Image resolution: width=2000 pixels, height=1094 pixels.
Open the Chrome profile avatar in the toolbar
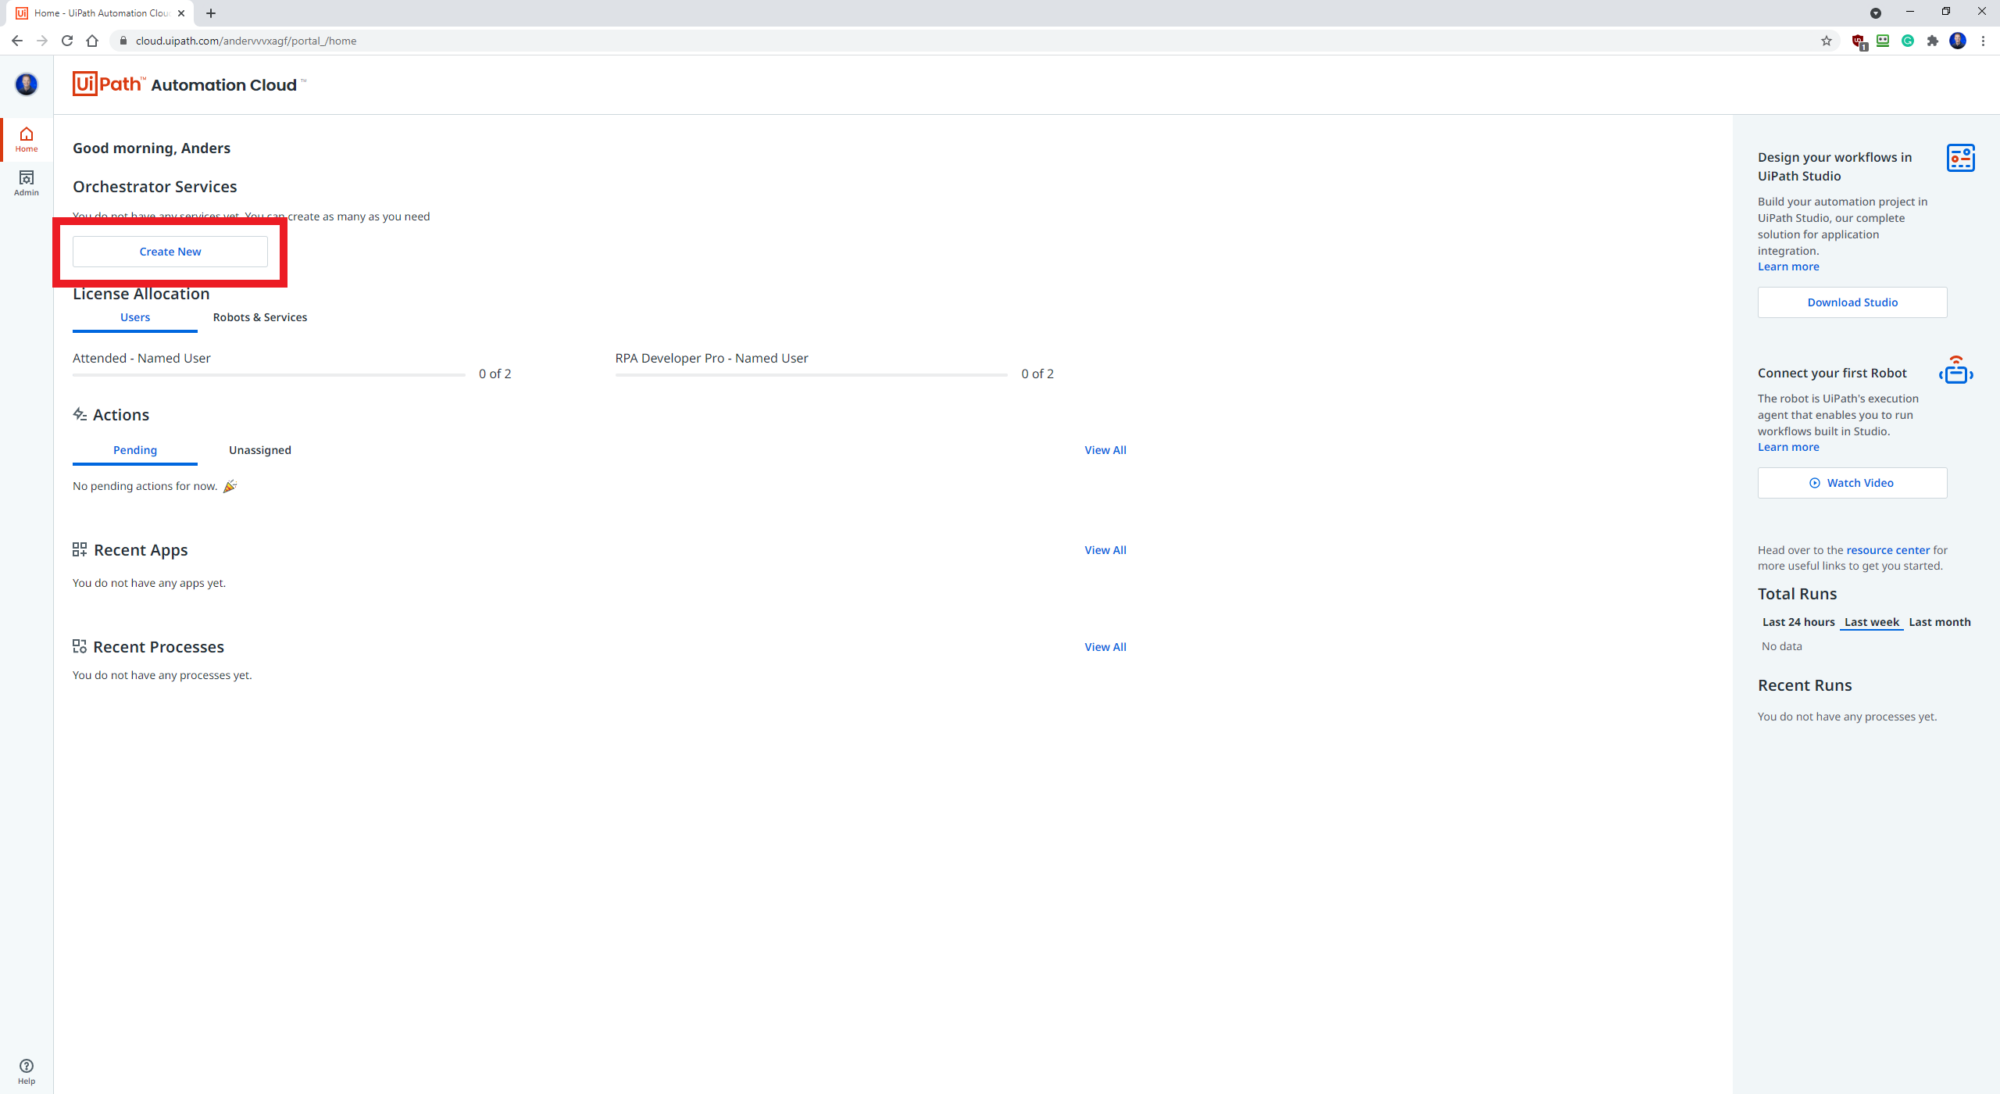click(x=1958, y=41)
